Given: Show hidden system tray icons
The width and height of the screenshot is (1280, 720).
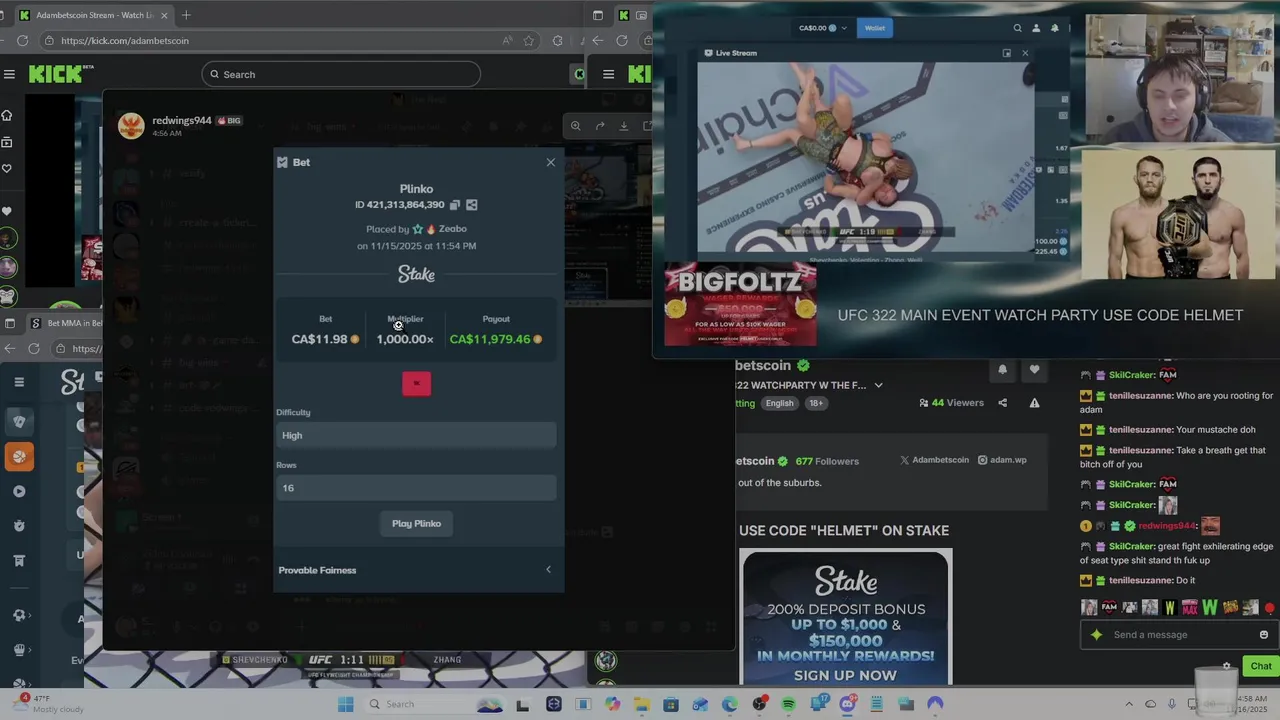Looking at the screenshot, I should coord(1130,704).
